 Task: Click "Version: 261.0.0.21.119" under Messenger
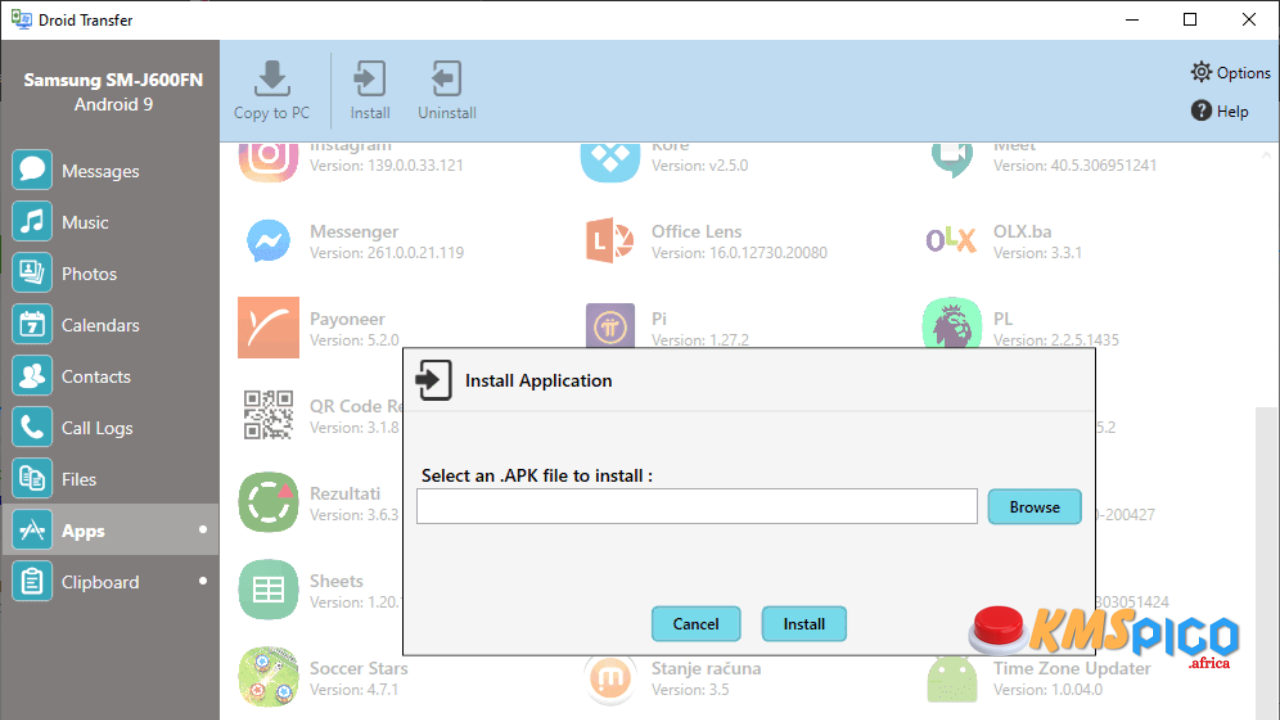pos(386,253)
